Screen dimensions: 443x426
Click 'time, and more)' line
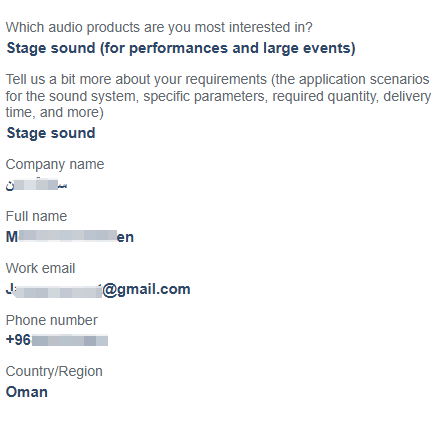tap(55, 113)
